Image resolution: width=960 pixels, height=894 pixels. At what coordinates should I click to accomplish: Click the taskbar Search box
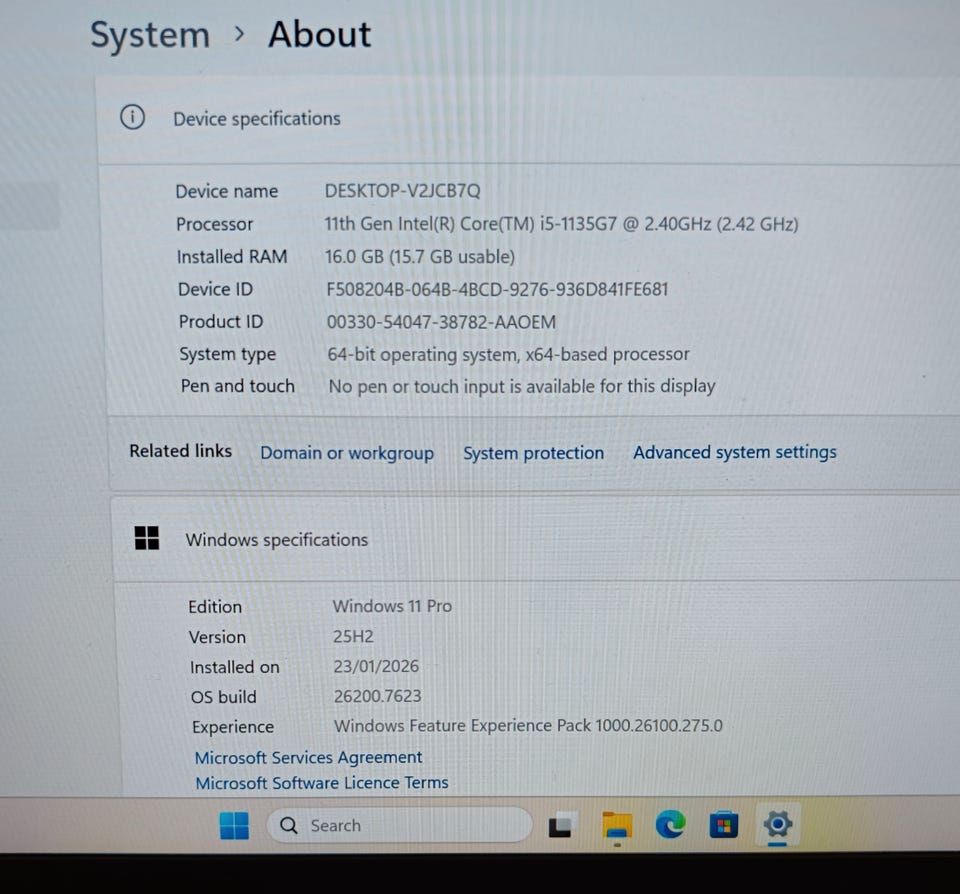tap(400, 825)
